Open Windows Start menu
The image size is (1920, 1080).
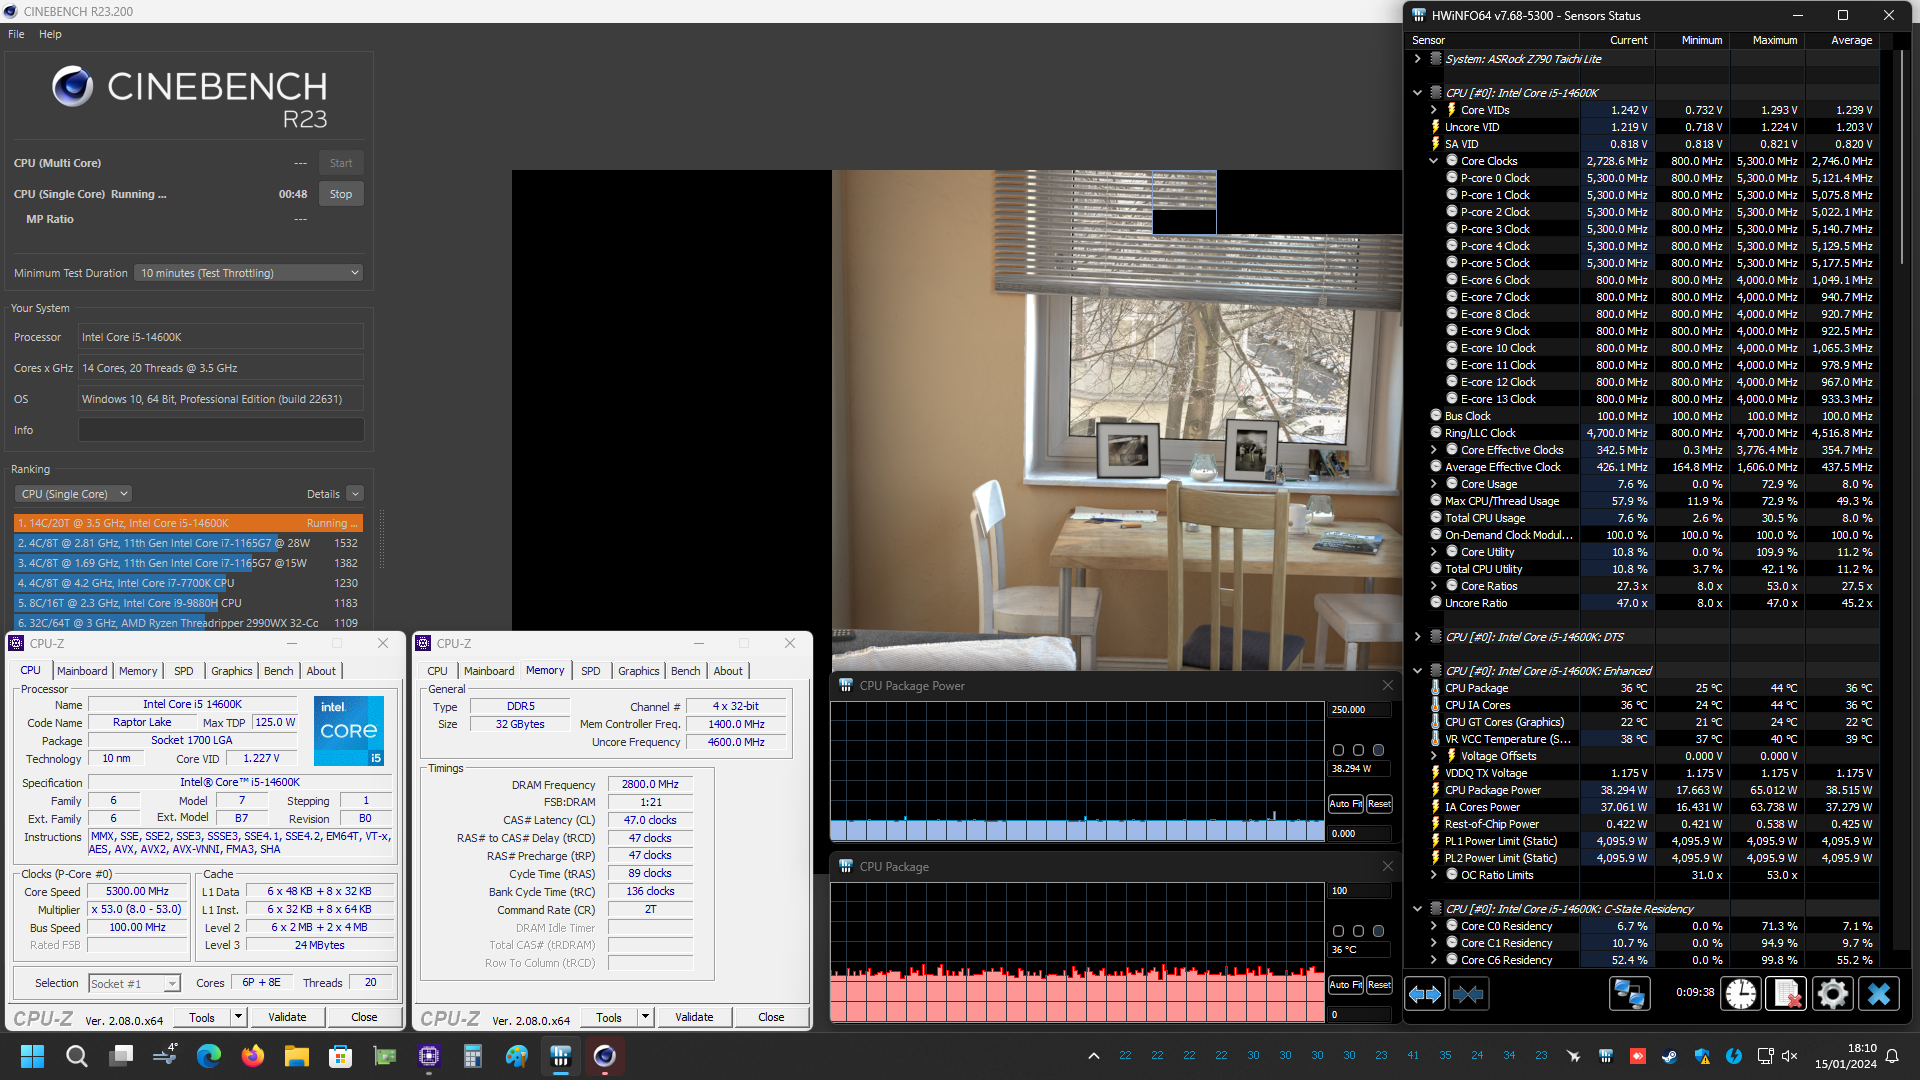(32, 1056)
